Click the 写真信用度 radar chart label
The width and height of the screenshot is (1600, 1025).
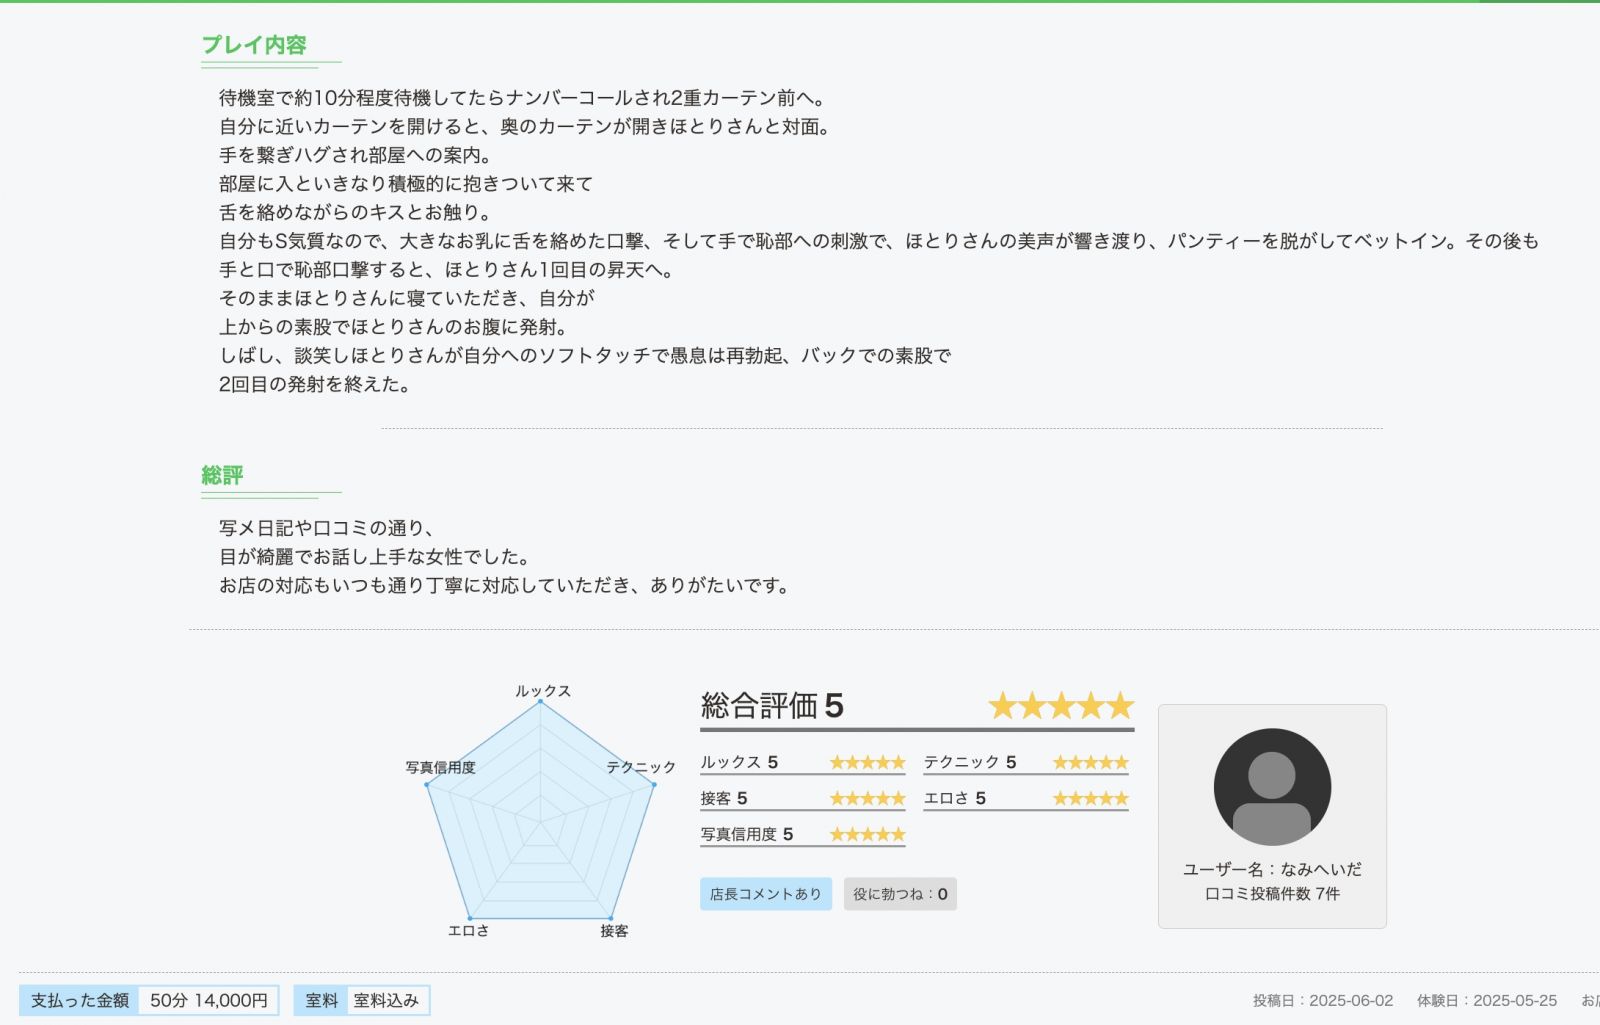[440, 767]
